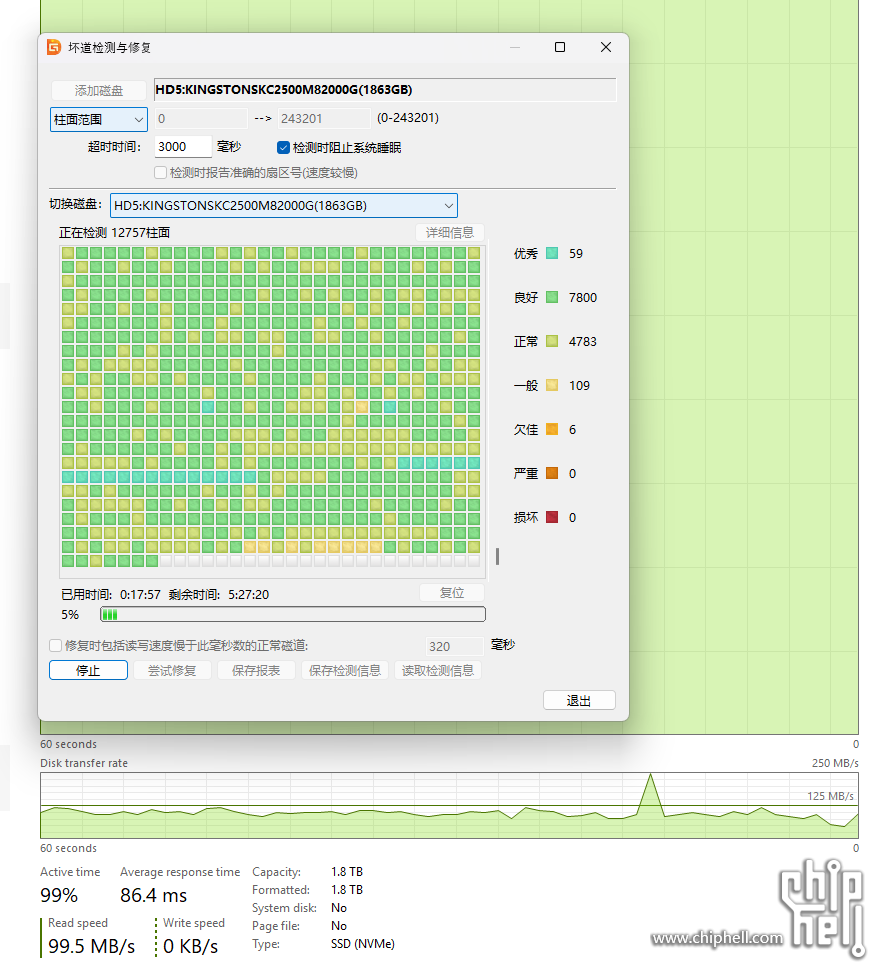Maximize the 坏道检测与修复 window

point(560,47)
